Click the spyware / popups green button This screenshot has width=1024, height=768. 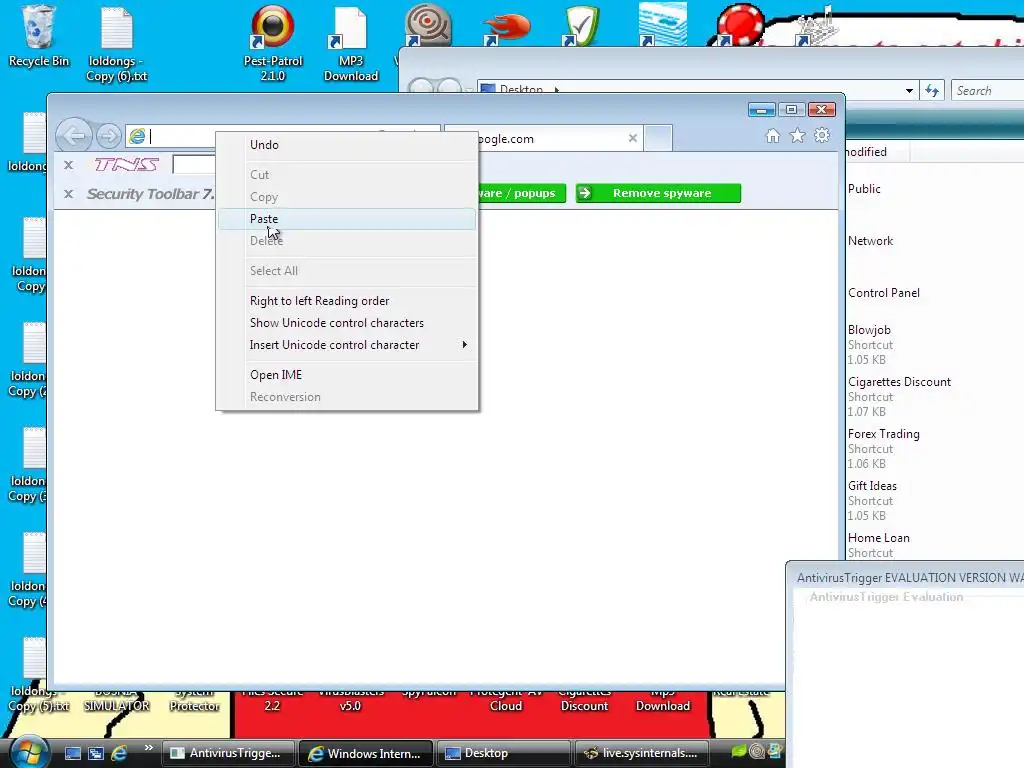pos(522,193)
